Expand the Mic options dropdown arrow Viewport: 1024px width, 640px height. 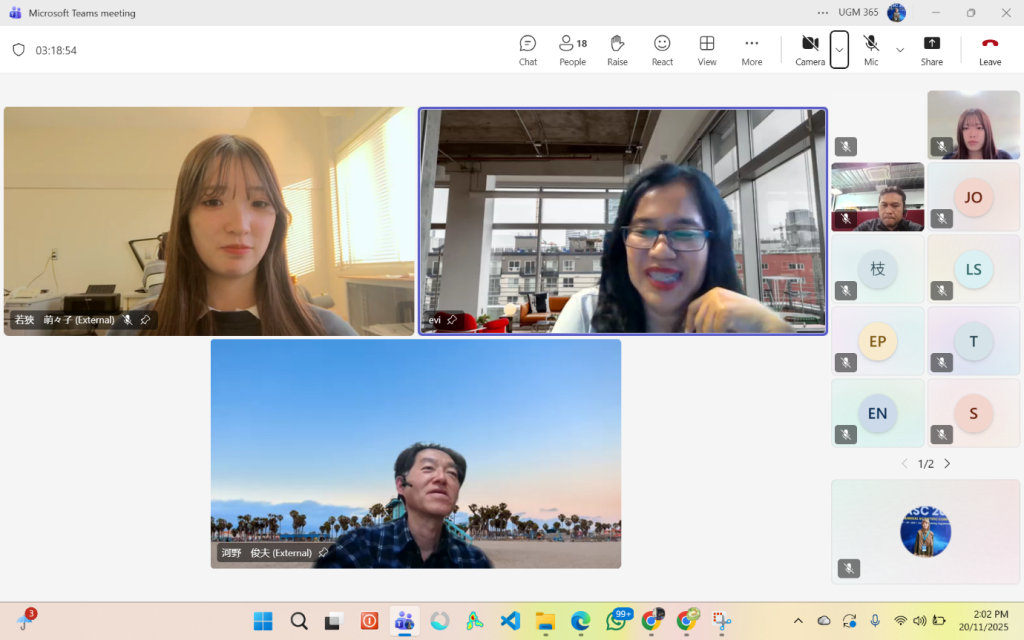tap(900, 50)
